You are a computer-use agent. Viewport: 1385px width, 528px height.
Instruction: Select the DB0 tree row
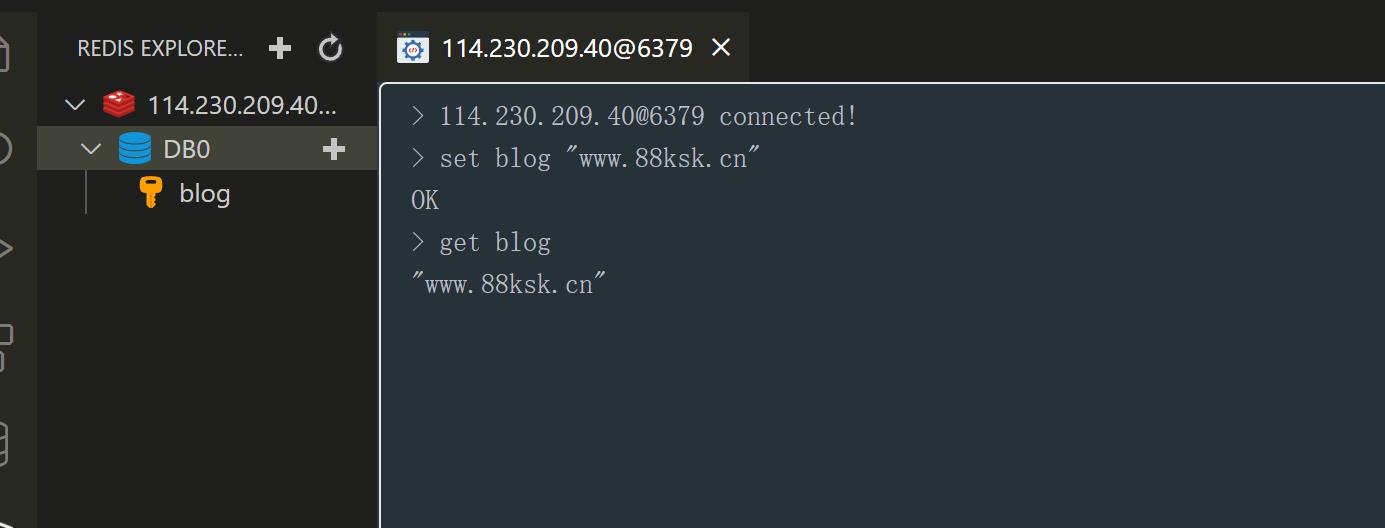point(207,149)
